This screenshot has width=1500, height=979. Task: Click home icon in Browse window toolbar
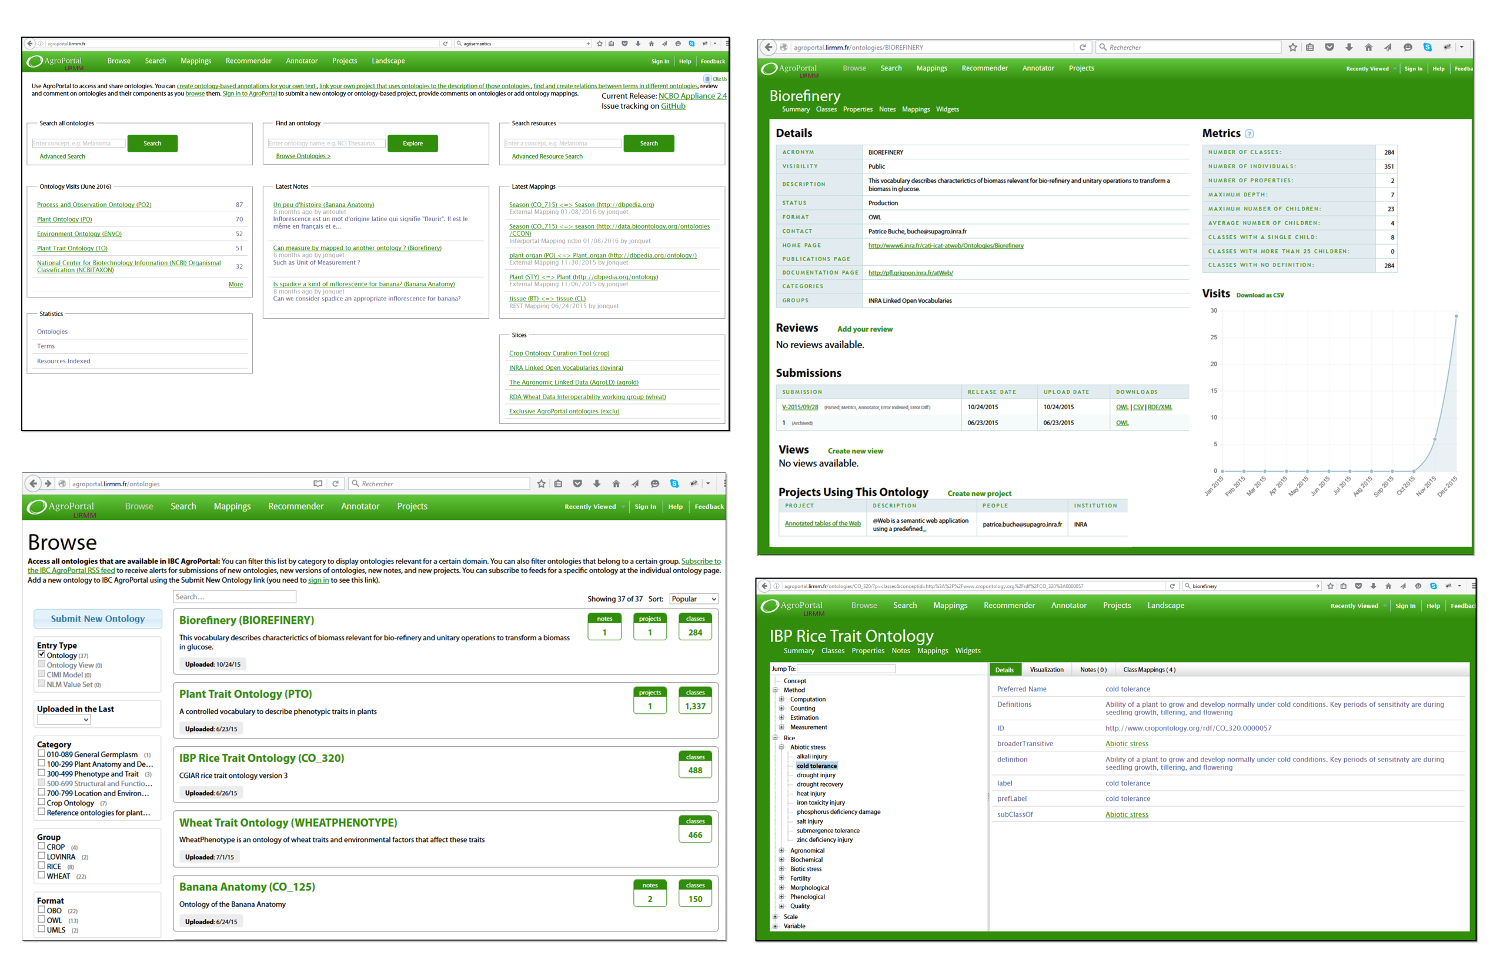tap(616, 484)
